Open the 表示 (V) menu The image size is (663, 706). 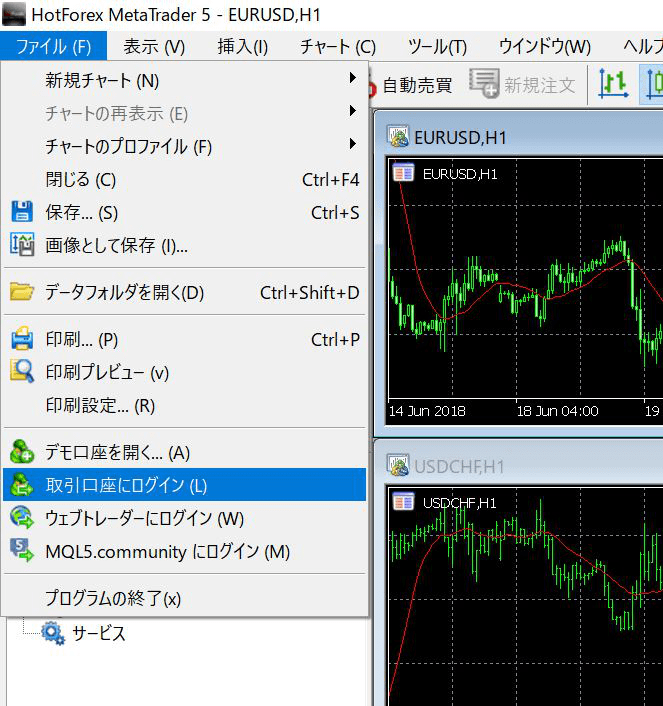click(154, 47)
